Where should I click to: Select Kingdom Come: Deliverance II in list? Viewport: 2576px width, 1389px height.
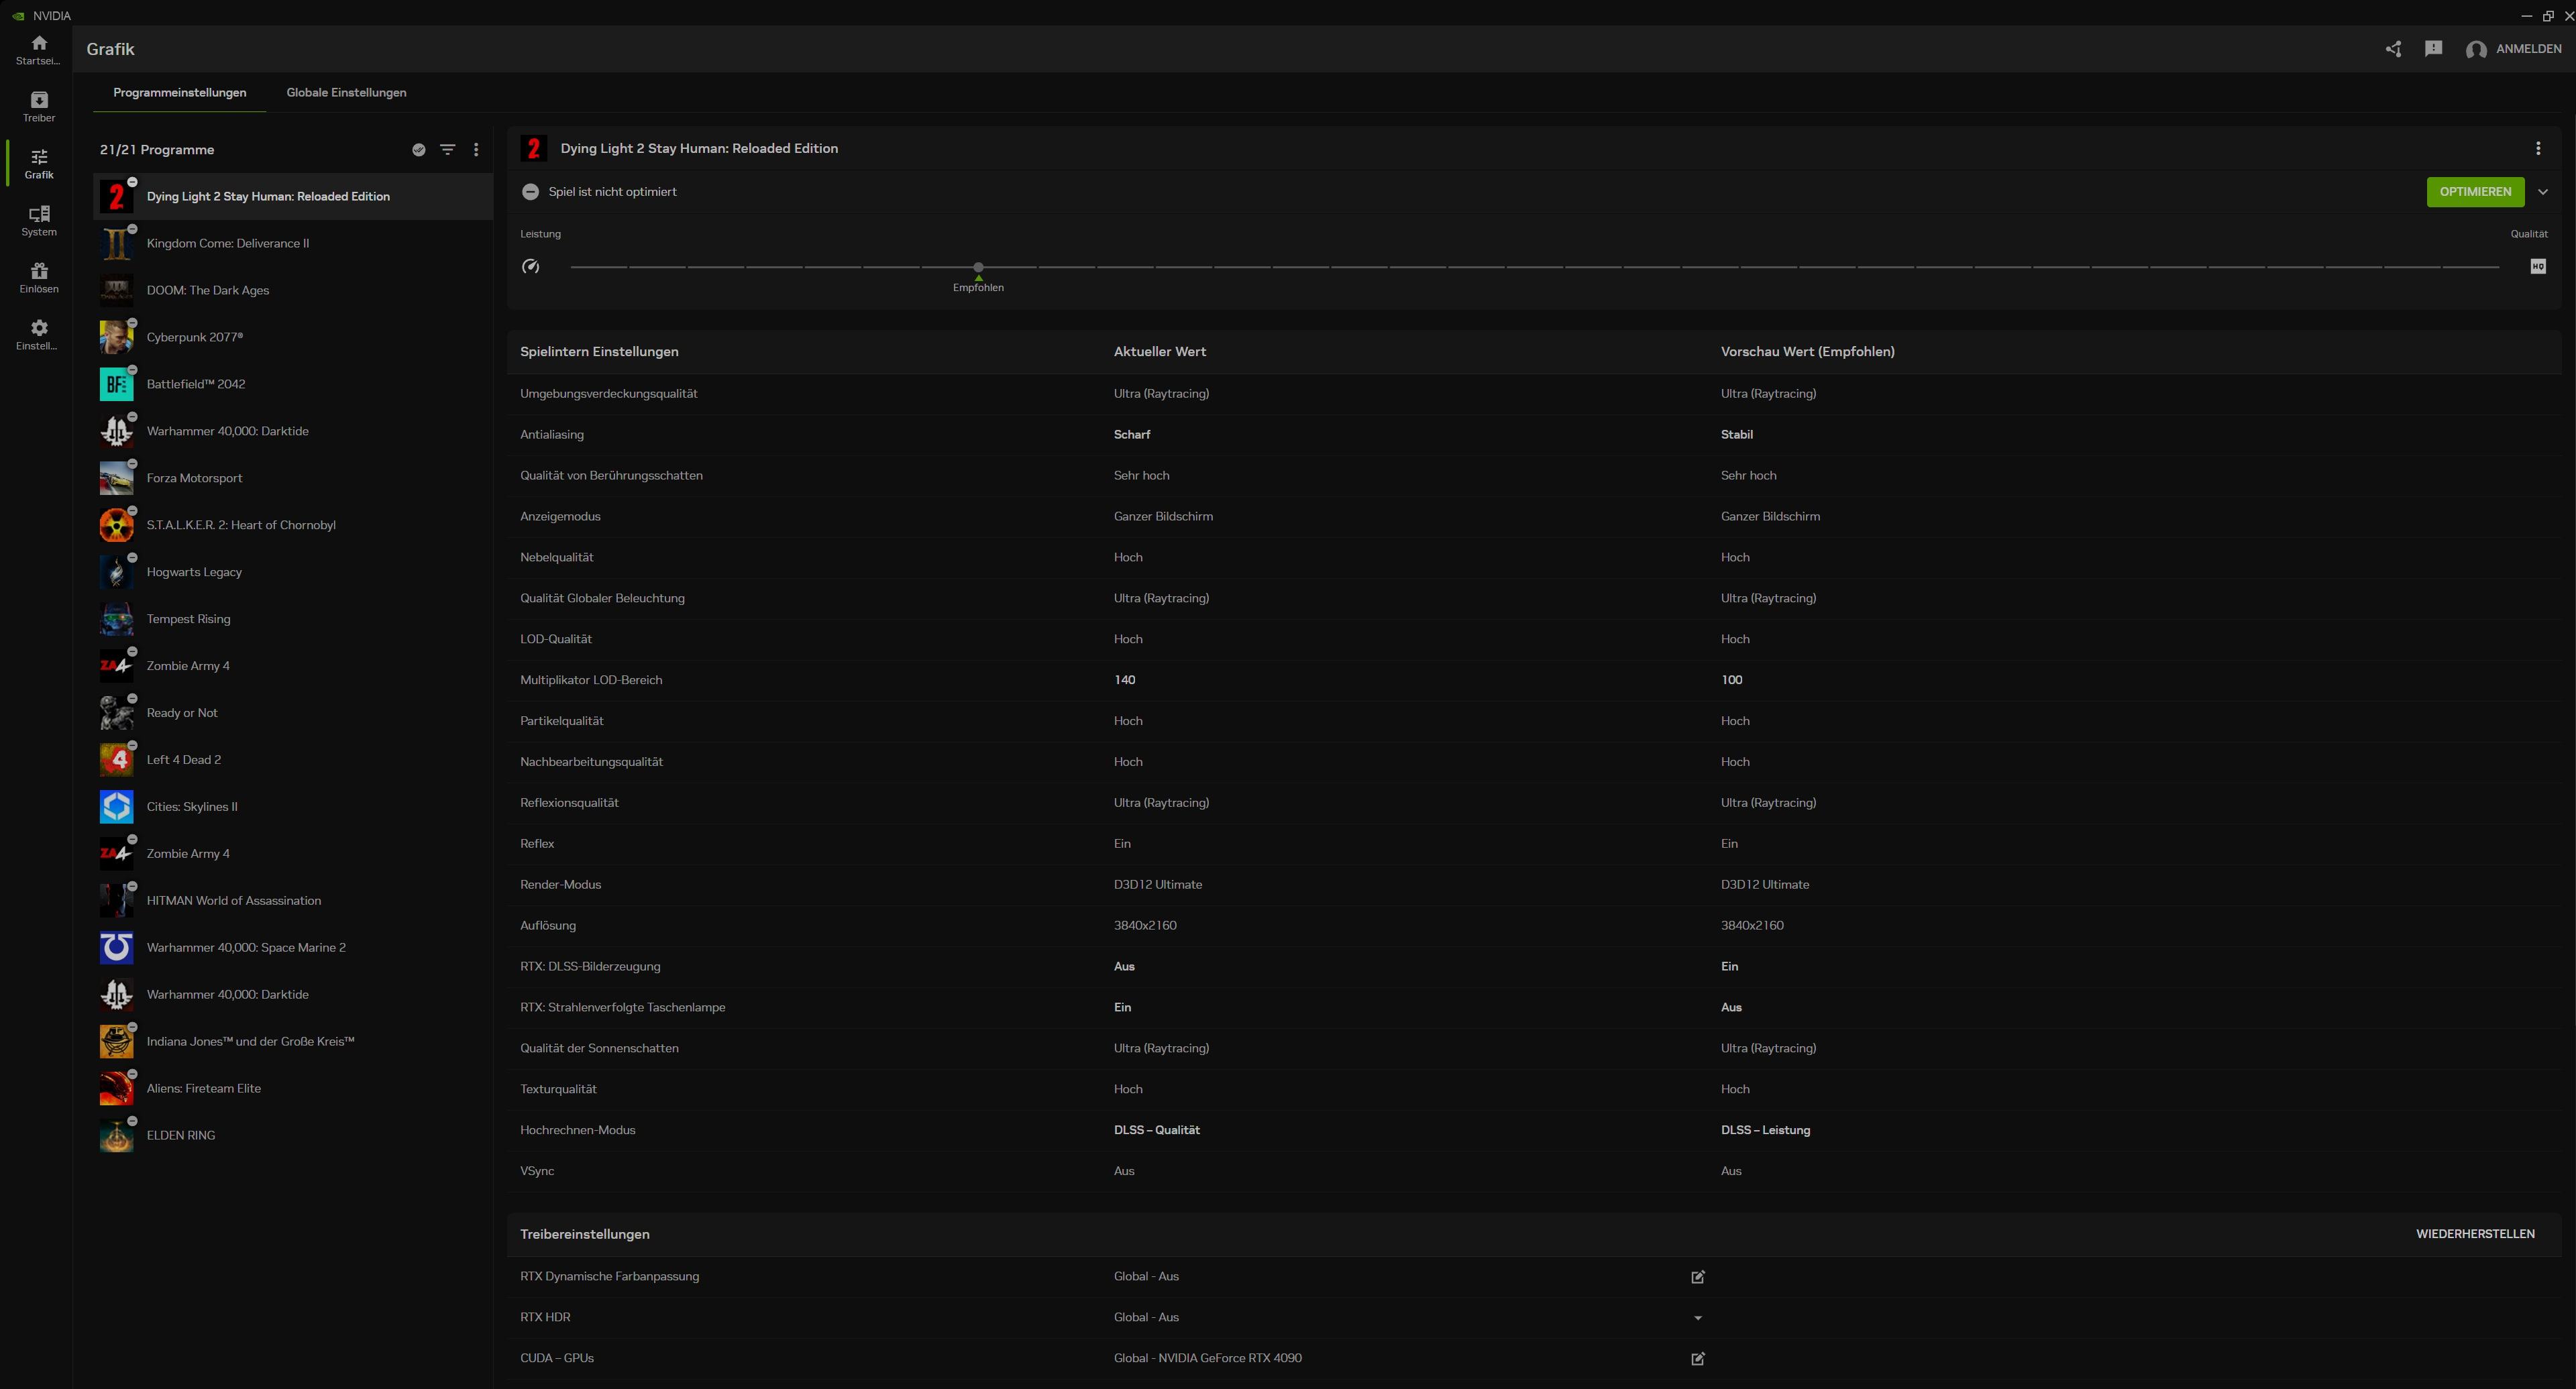point(293,244)
